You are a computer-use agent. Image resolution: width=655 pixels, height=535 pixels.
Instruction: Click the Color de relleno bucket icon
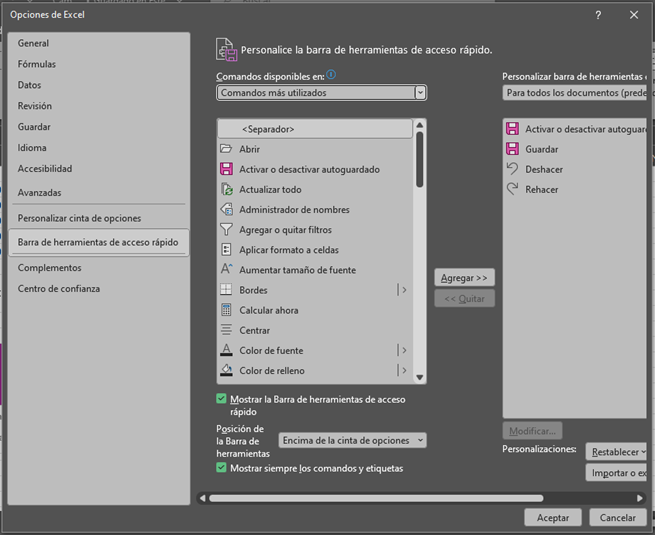(x=226, y=370)
